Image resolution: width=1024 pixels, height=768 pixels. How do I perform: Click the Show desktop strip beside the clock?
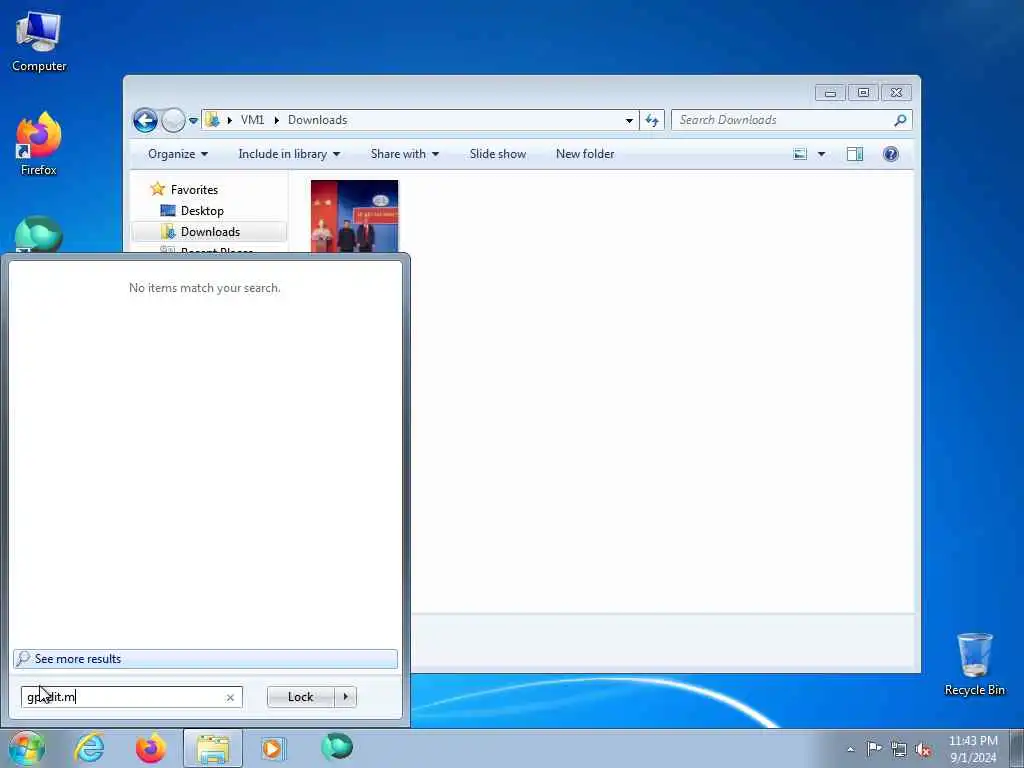(x=1017, y=749)
